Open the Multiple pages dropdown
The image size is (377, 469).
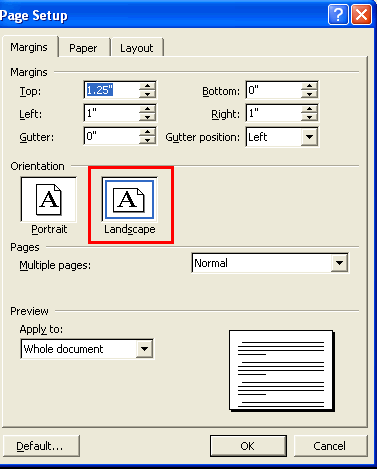click(x=339, y=263)
